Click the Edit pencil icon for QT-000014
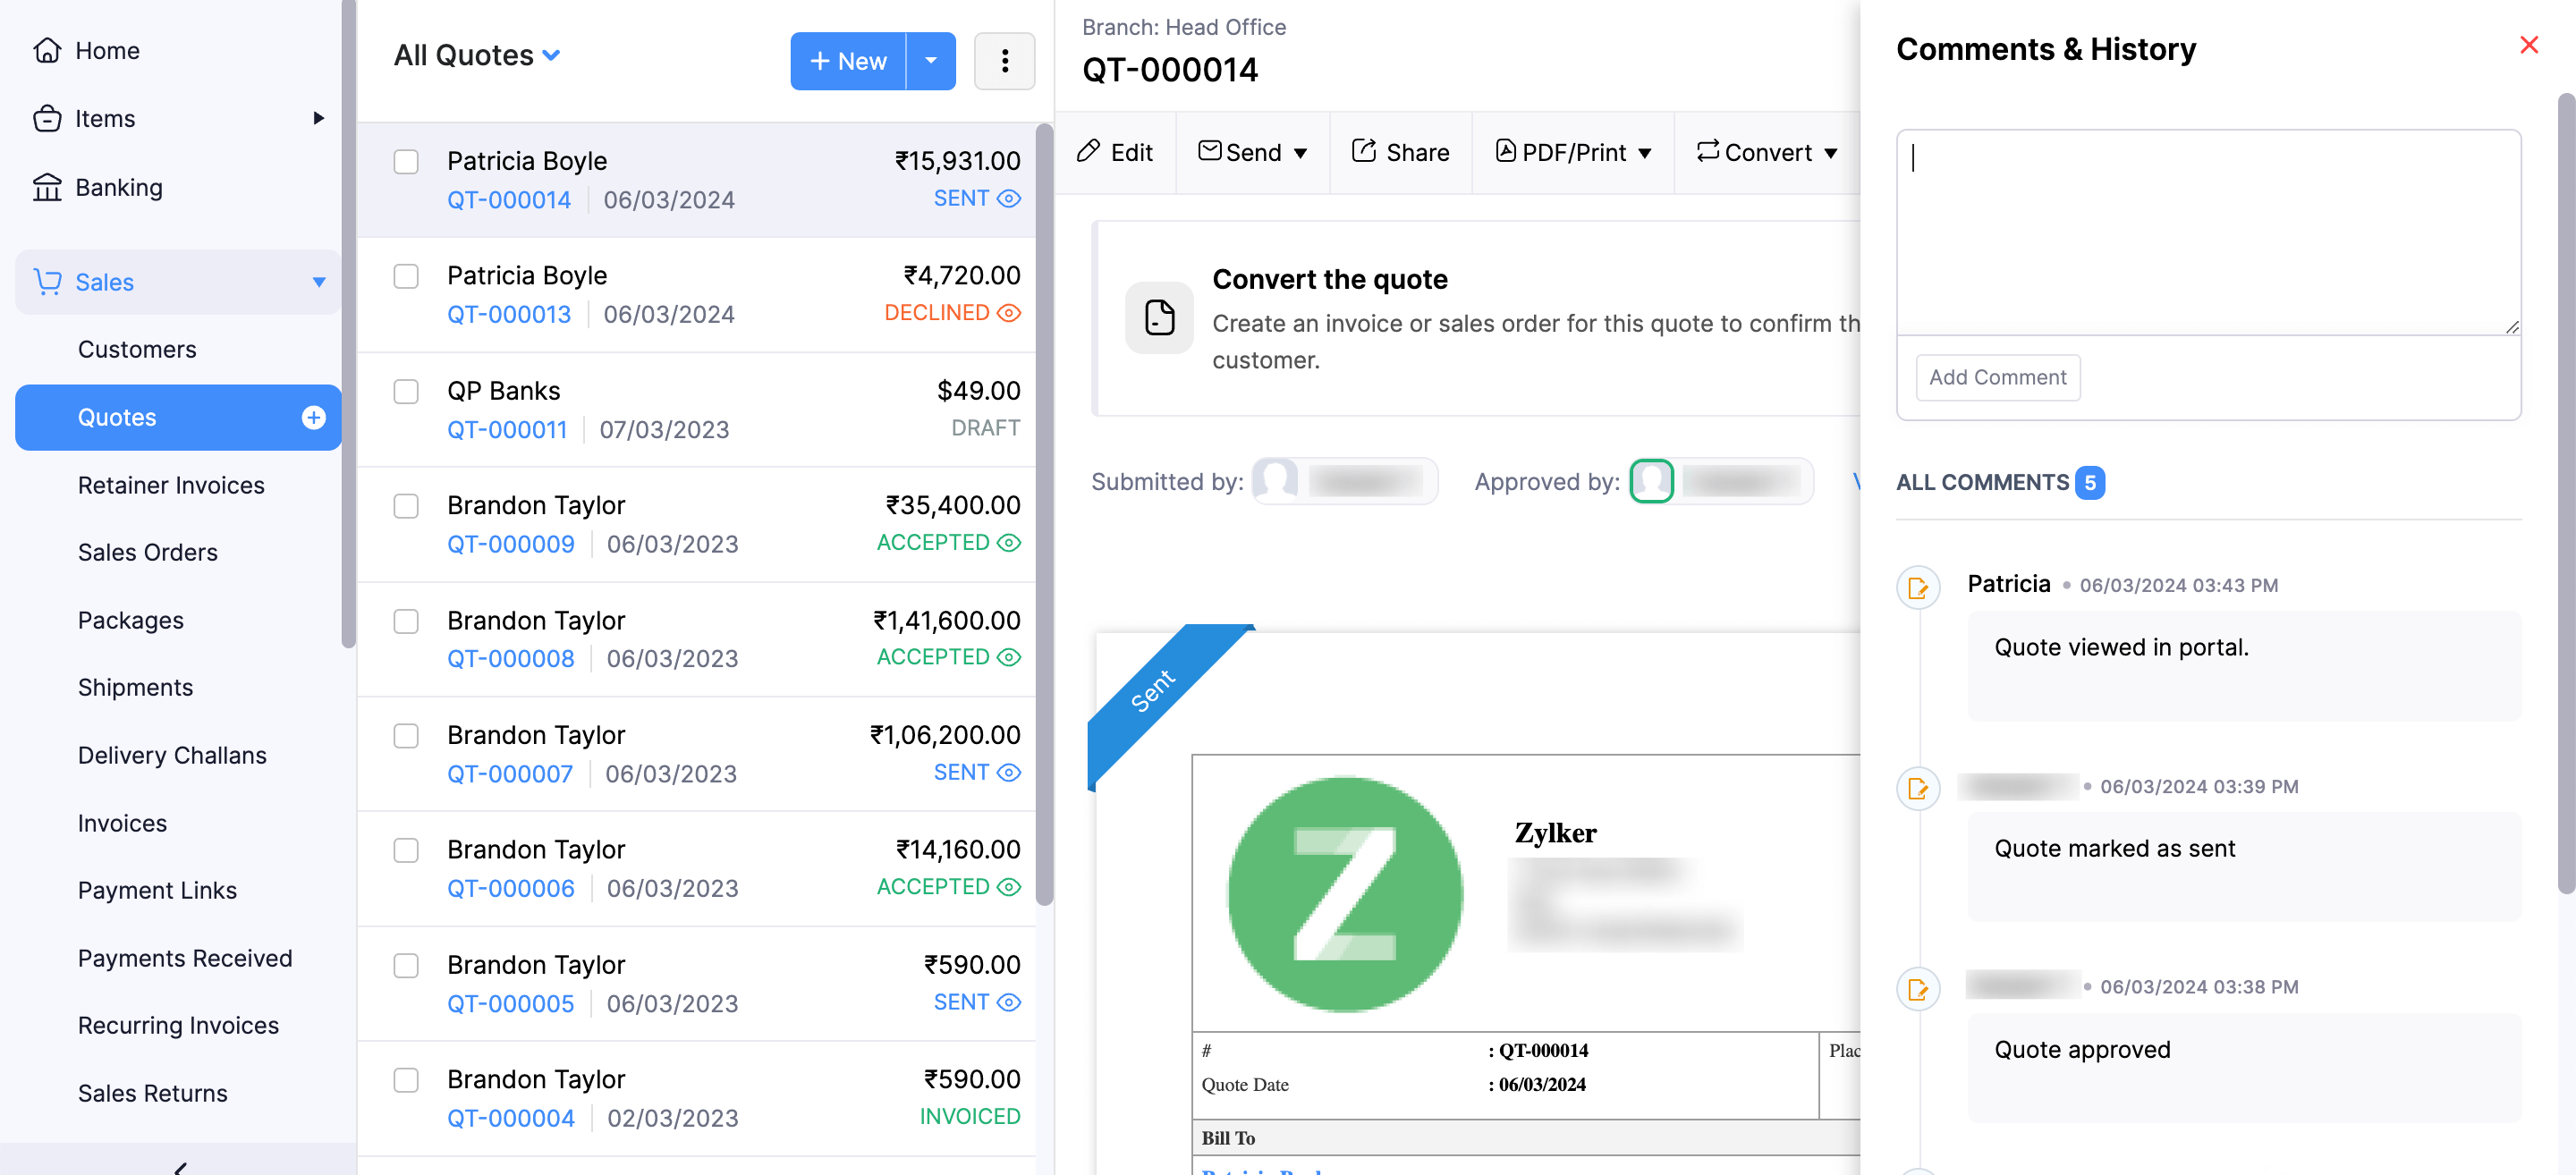This screenshot has width=2576, height=1175. click(1089, 151)
